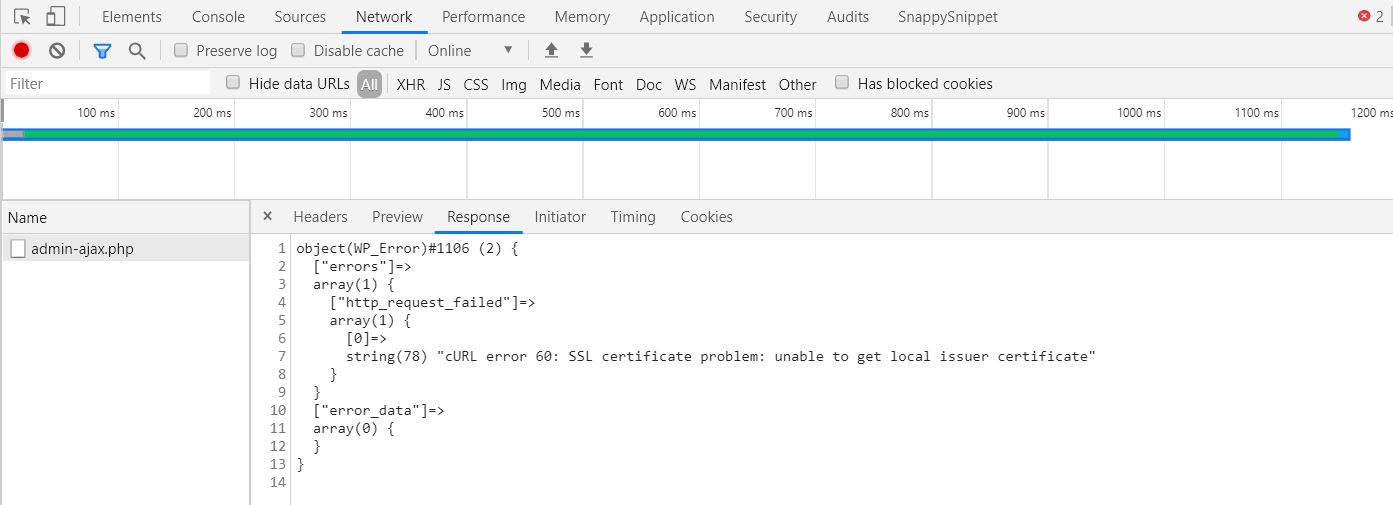Open the Audits tab
1393x505 pixels.
[x=848, y=17]
